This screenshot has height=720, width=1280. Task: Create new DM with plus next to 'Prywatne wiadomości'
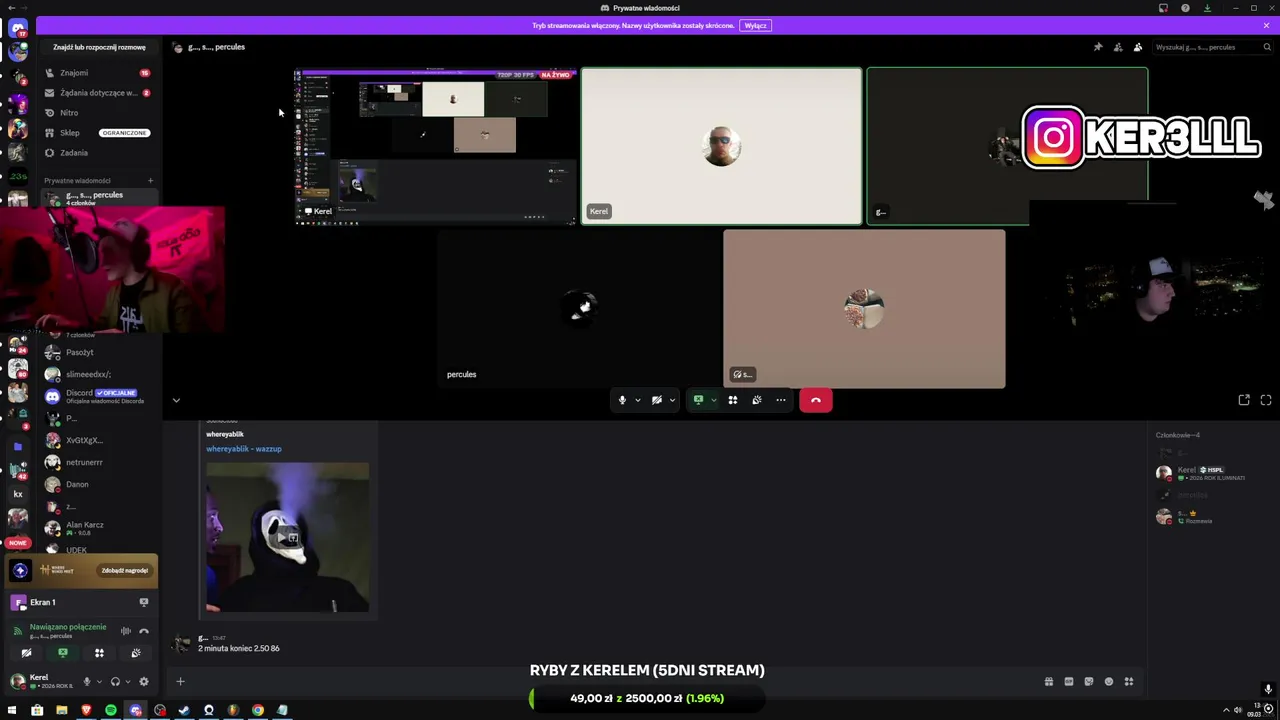click(151, 181)
